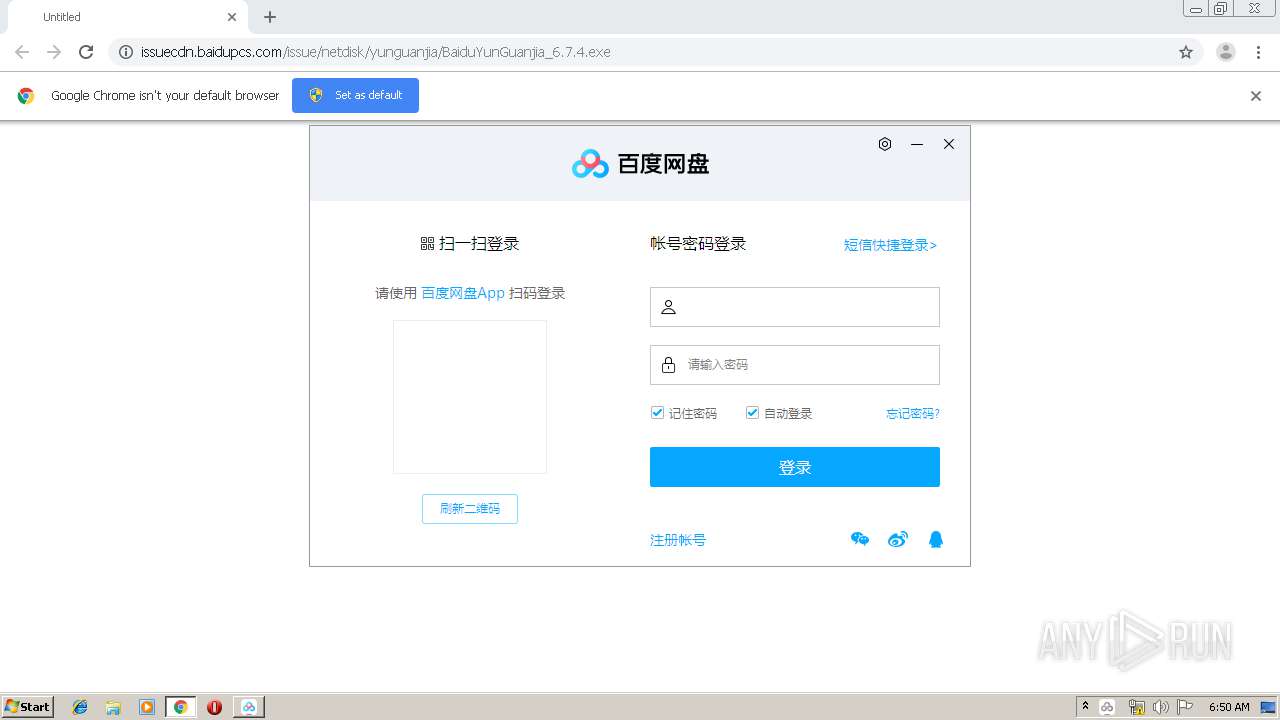Click the user icon in the account field

click(669, 307)
